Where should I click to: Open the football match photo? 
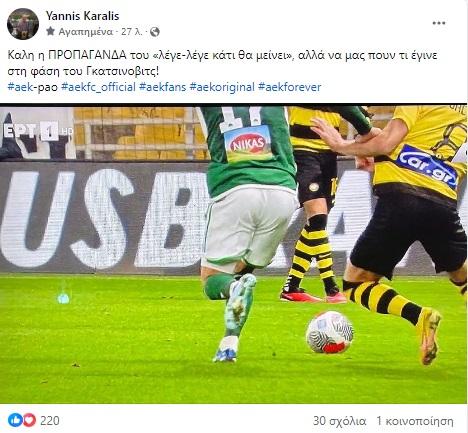click(x=233, y=255)
